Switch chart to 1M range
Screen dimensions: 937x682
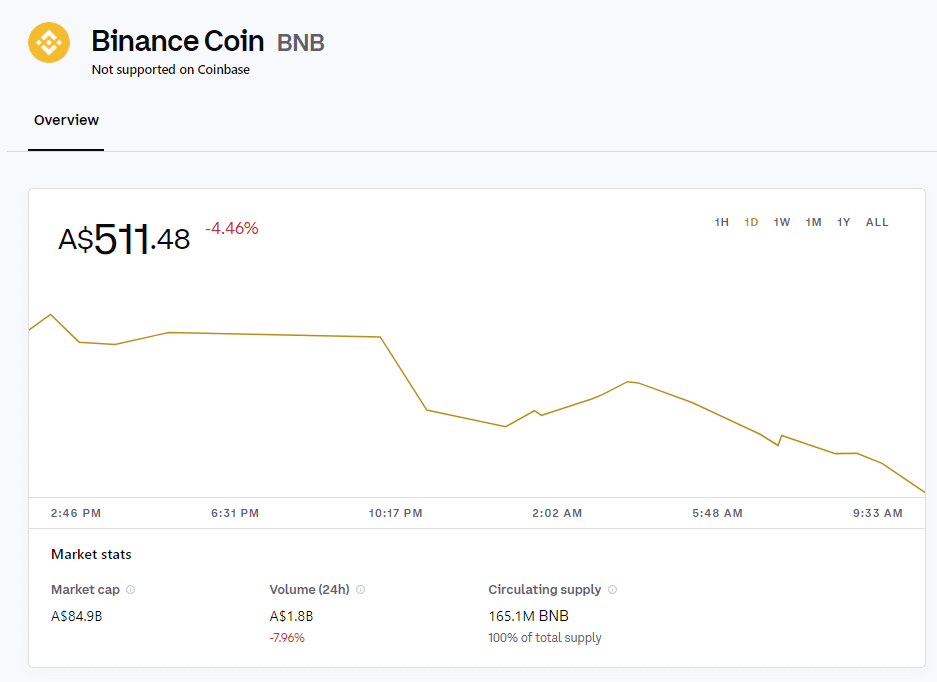coord(813,222)
